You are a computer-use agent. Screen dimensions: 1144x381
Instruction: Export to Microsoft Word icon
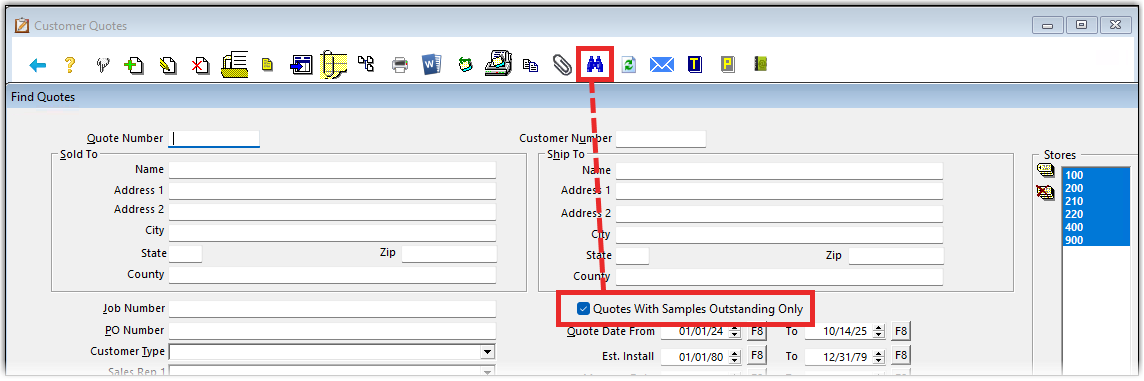point(432,64)
